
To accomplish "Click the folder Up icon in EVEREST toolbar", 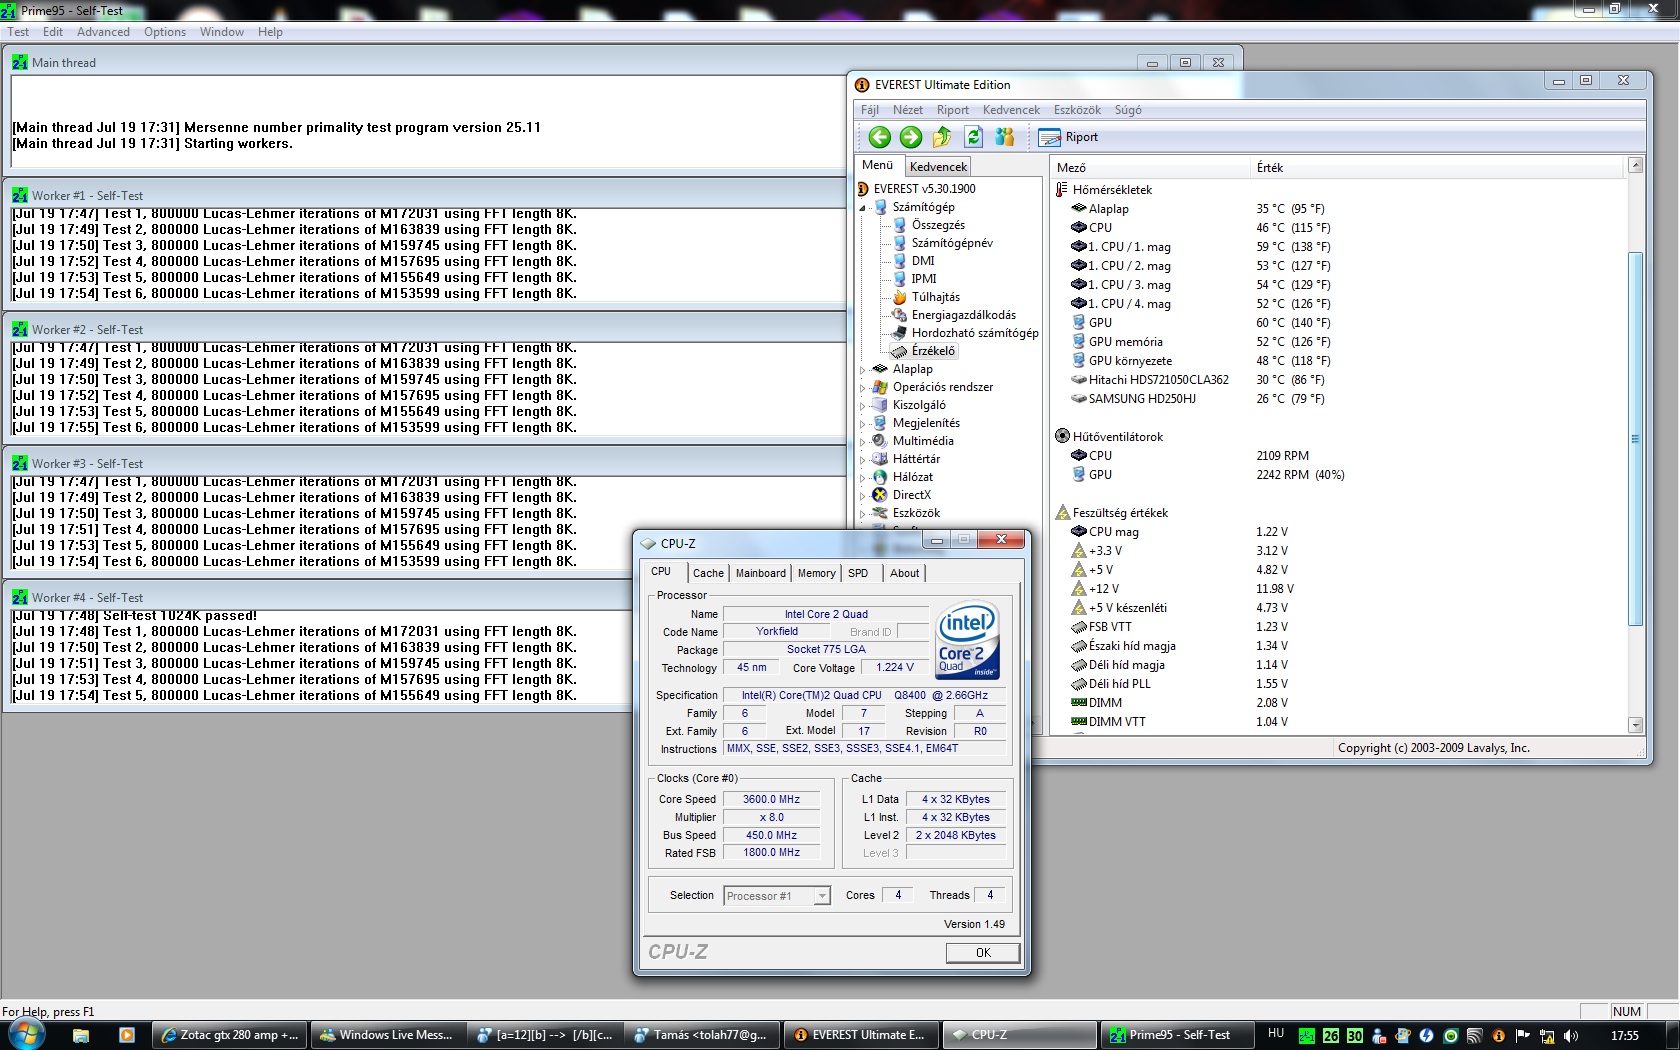I will click(x=941, y=137).
